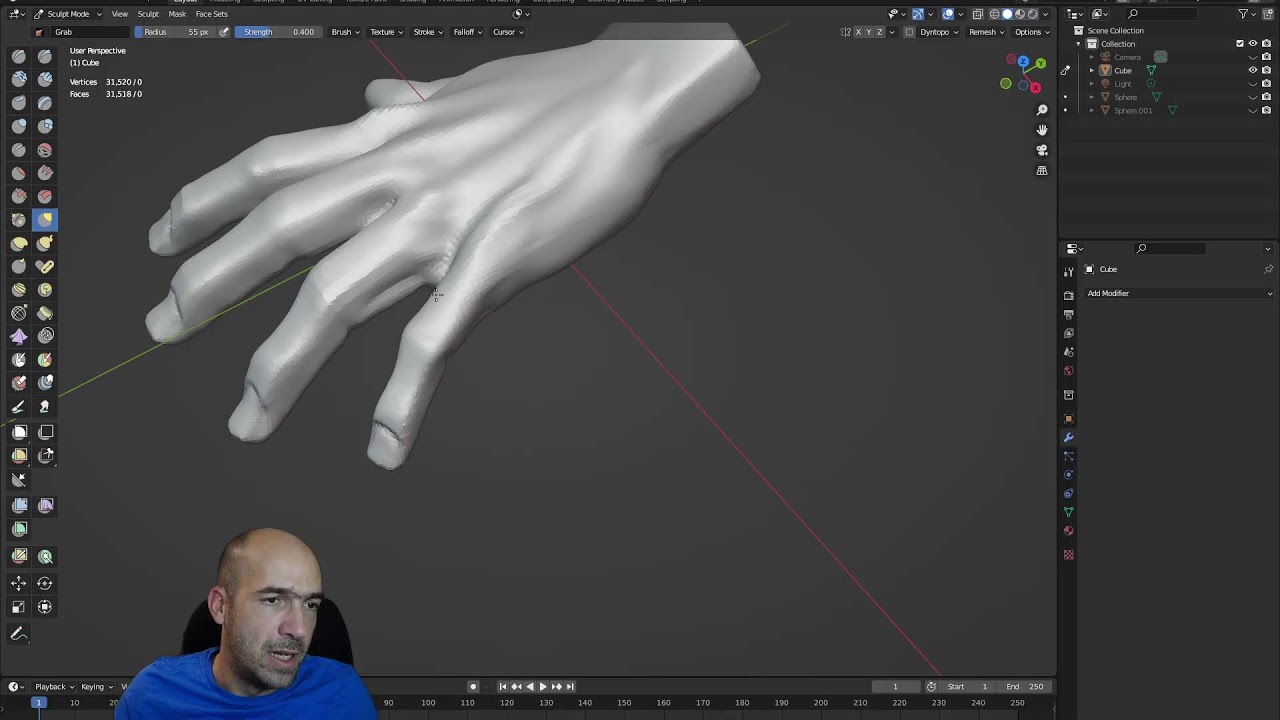The image size is (1280, 720).
Task: Open the Add Modifier dropdown
Action: [1179, 293]
